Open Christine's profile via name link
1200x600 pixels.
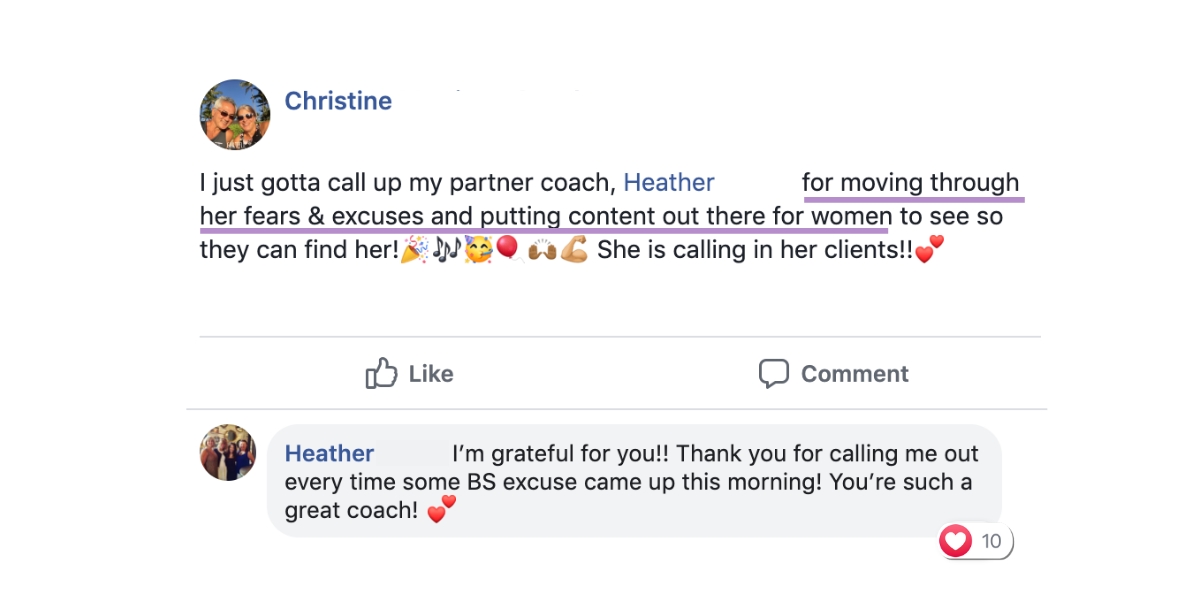pyautogui.click(x=338, y=101)
